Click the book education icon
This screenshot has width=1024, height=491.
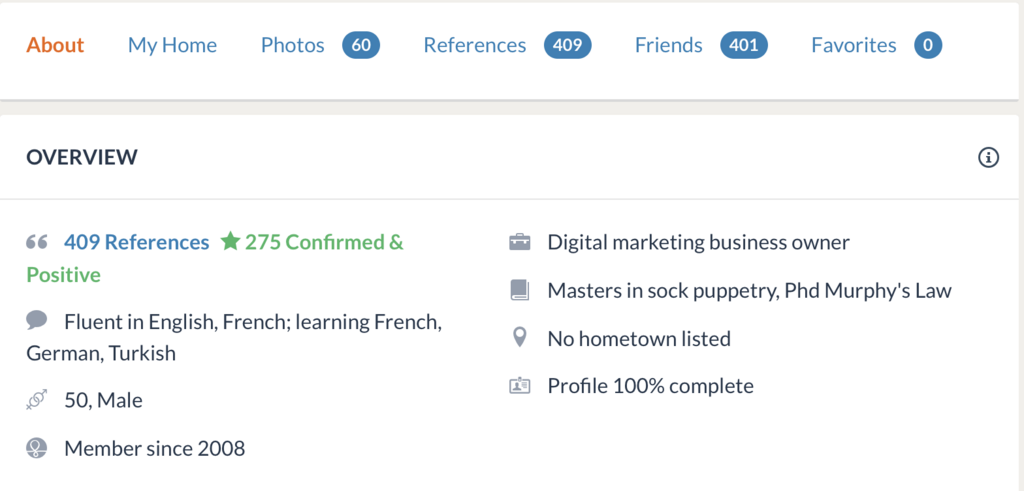(x=520, y=290)
